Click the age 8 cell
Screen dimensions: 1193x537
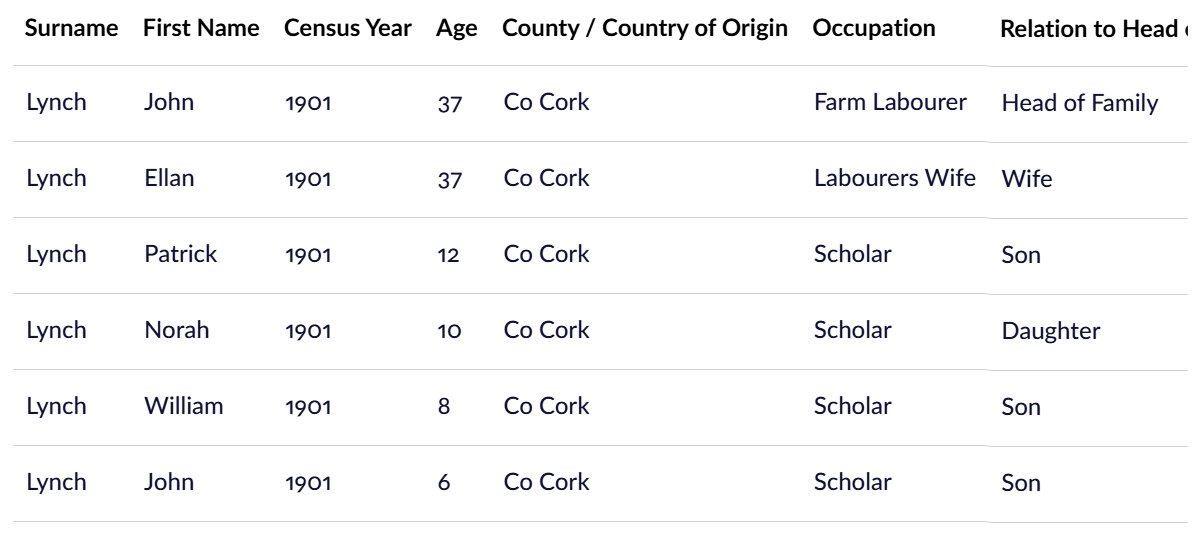(x=444, y=407)
